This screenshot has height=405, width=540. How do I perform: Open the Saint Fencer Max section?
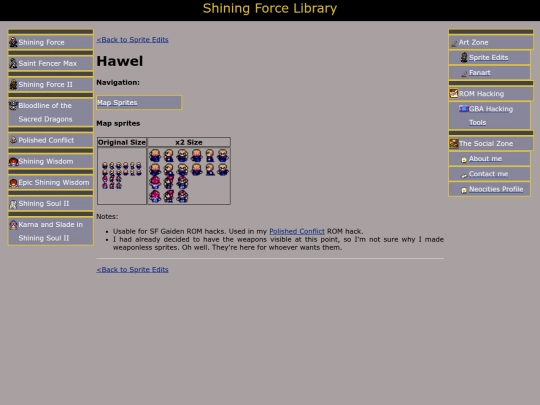point(48,63)
